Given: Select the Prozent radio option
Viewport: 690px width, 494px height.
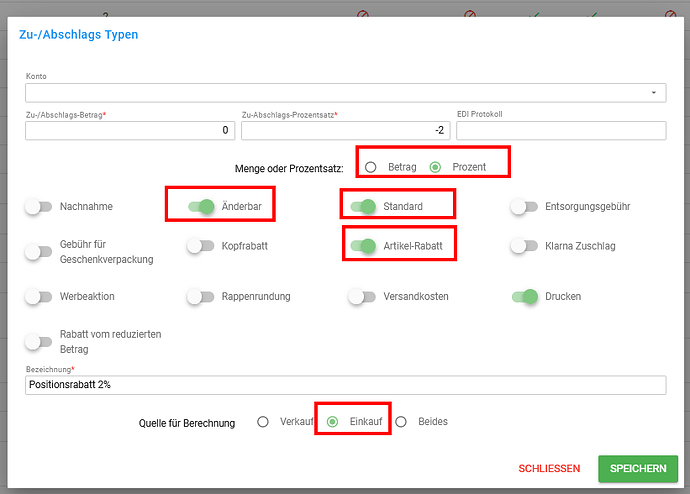Looking at the screenshot, I should click(435, 167).
